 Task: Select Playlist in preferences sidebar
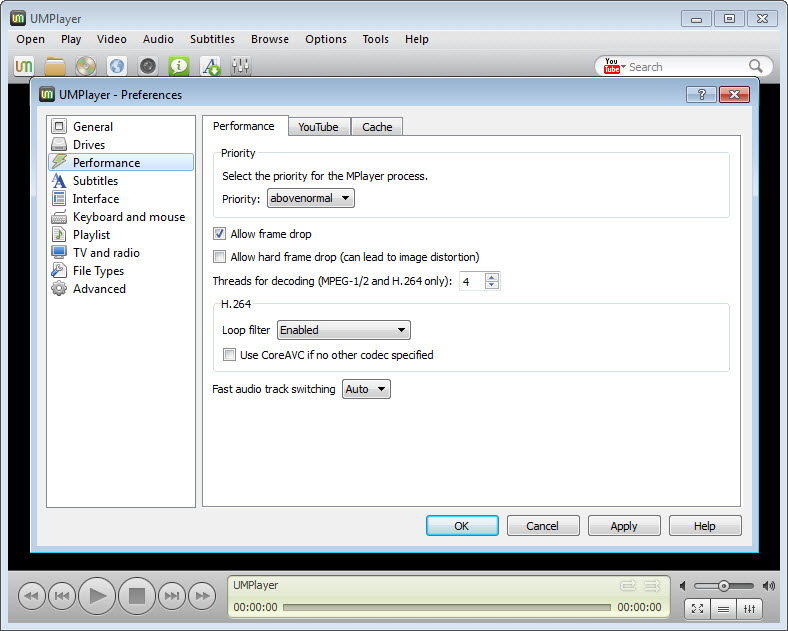pos(121,235)
